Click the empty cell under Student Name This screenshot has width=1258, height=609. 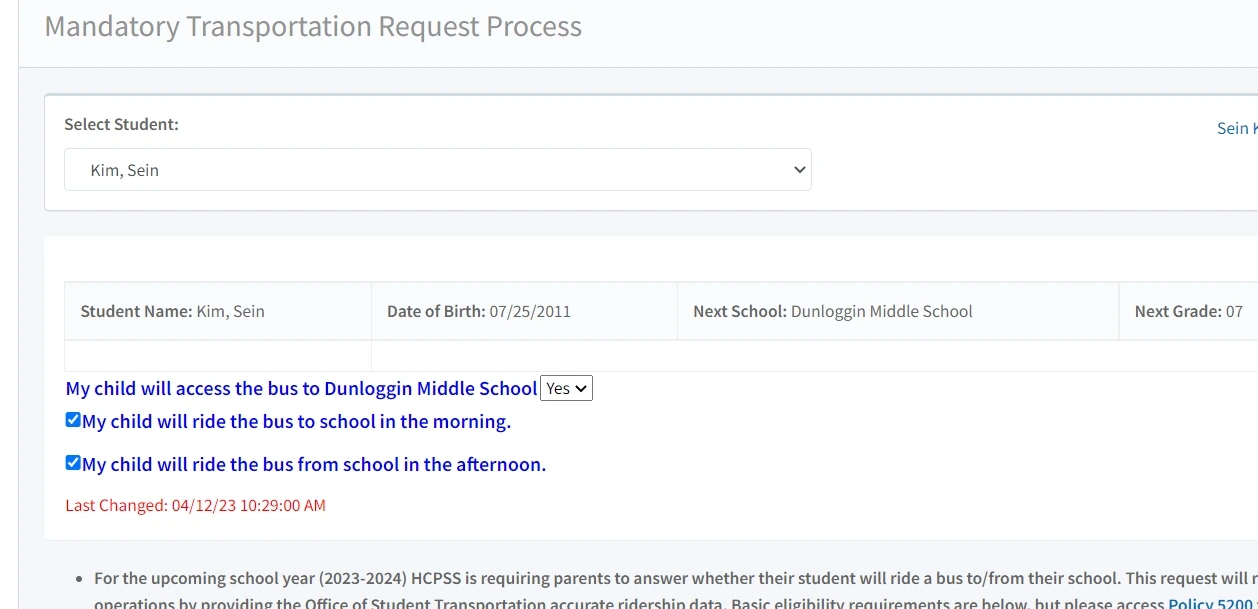point(218,355)
